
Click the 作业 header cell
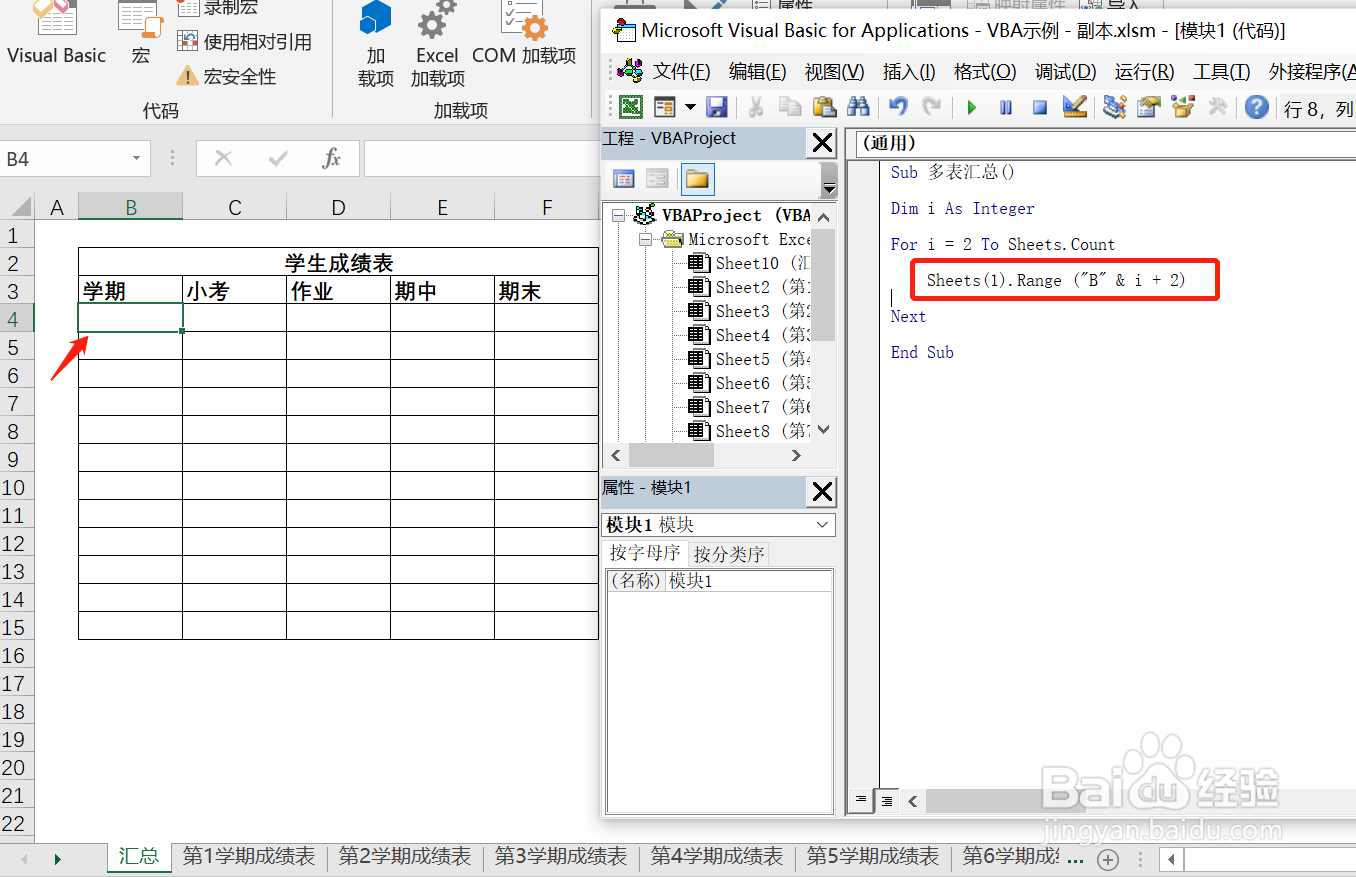[338, 291]
